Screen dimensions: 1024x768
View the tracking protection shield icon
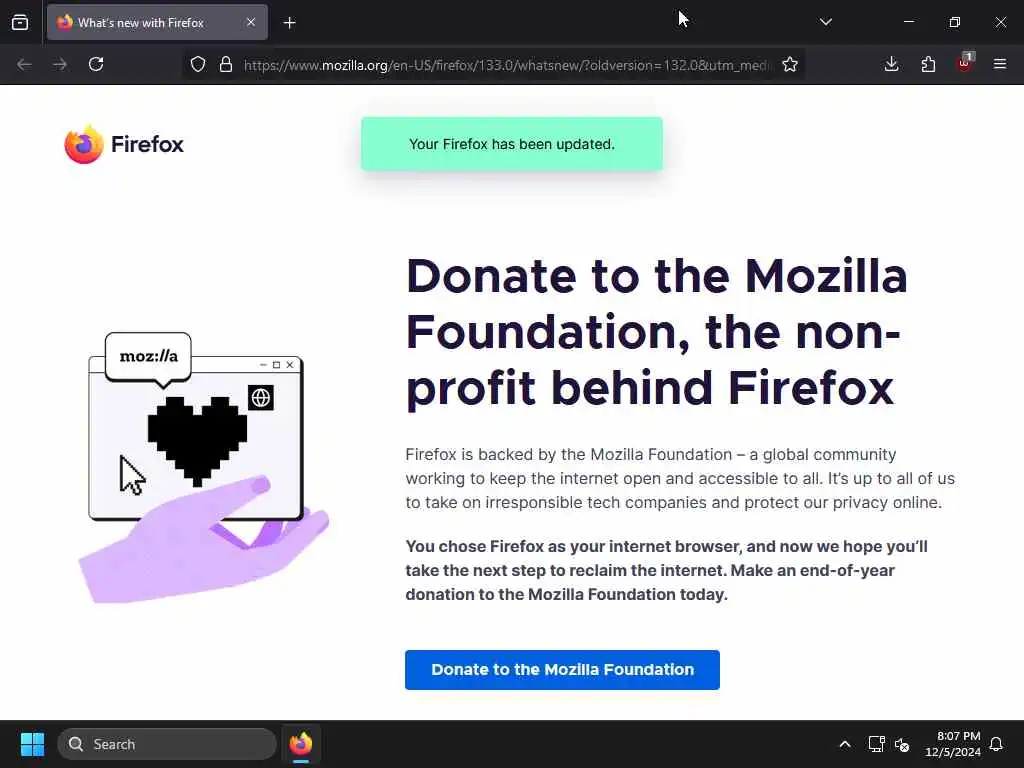point(198,64)
